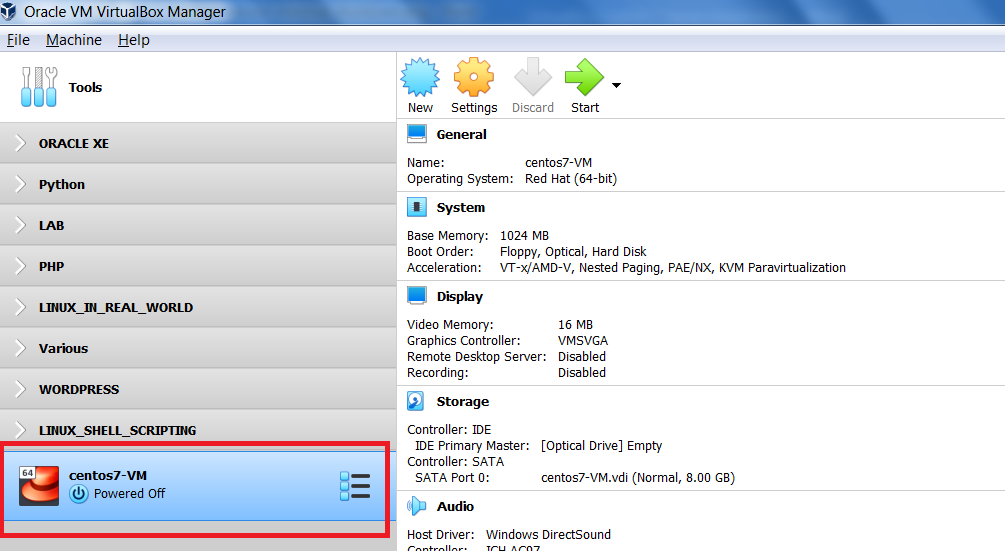Open centos7-VM list menu icon
1005x551 pixels.
click(x=355, y=487)
